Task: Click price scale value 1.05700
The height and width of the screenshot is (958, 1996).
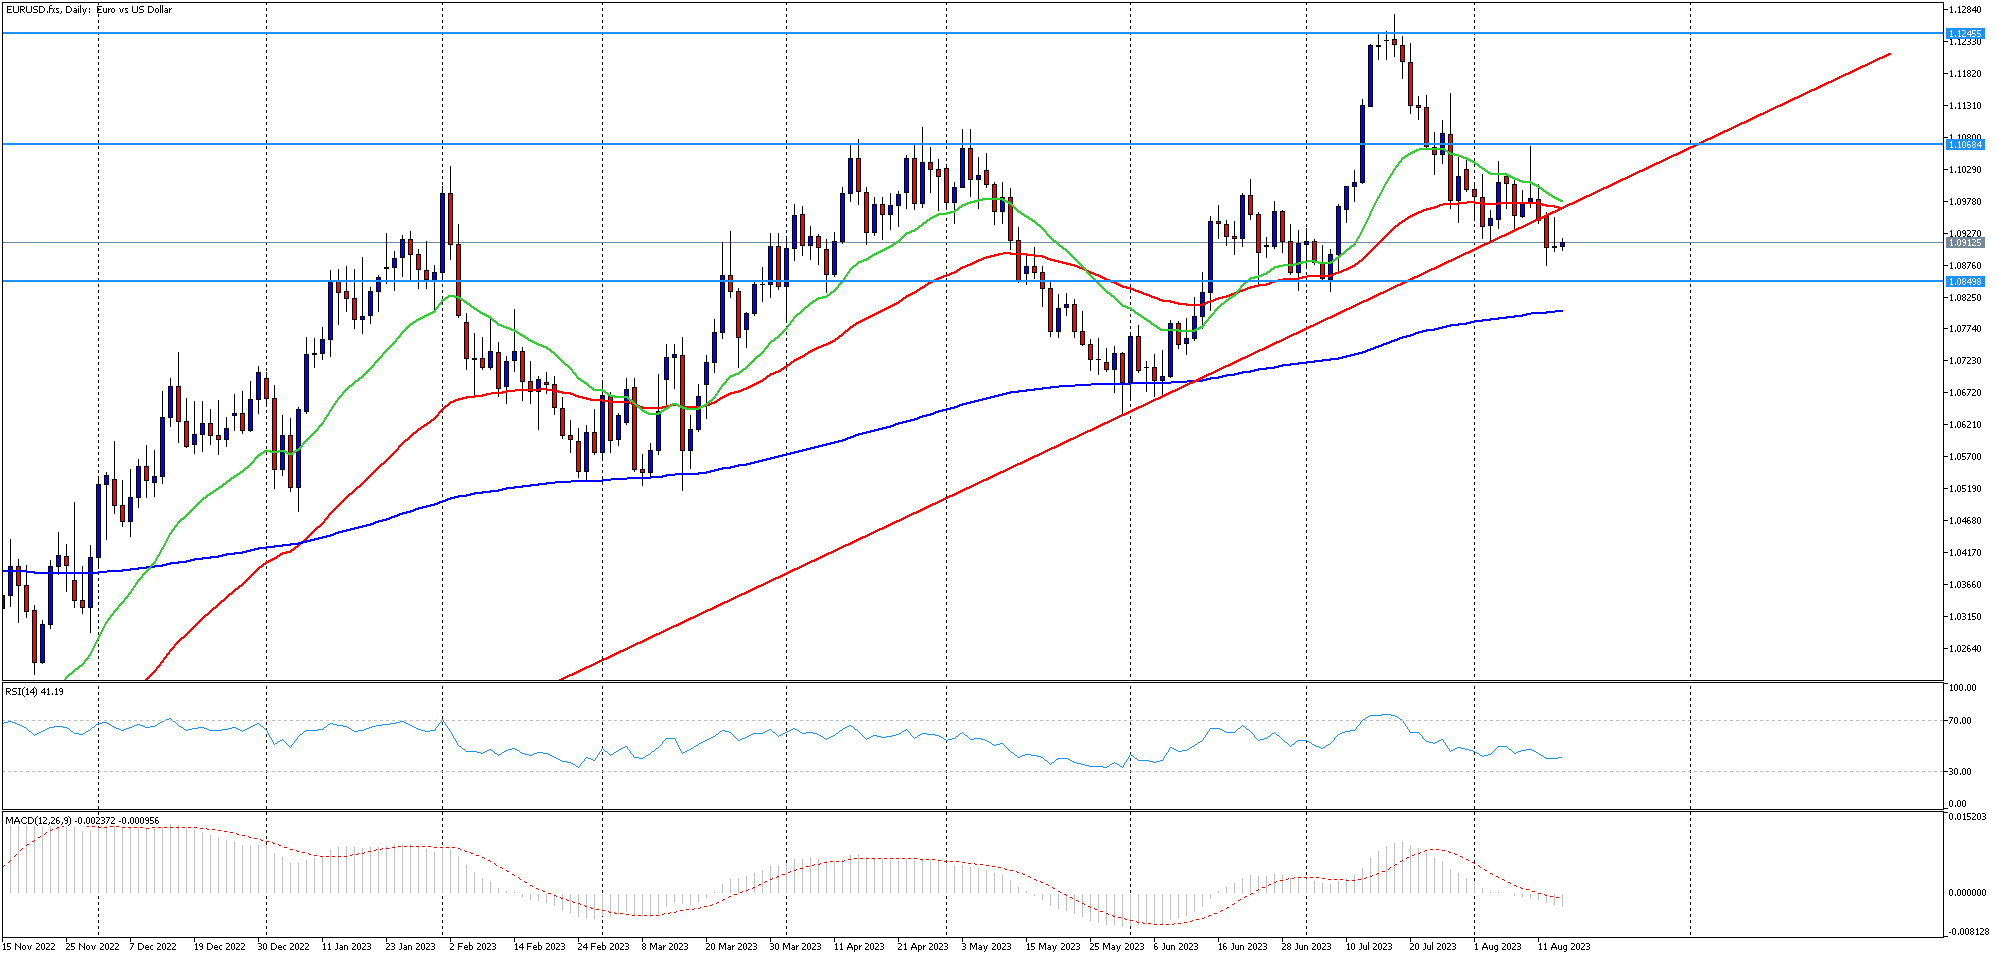Action: (x=1965, y=457)
